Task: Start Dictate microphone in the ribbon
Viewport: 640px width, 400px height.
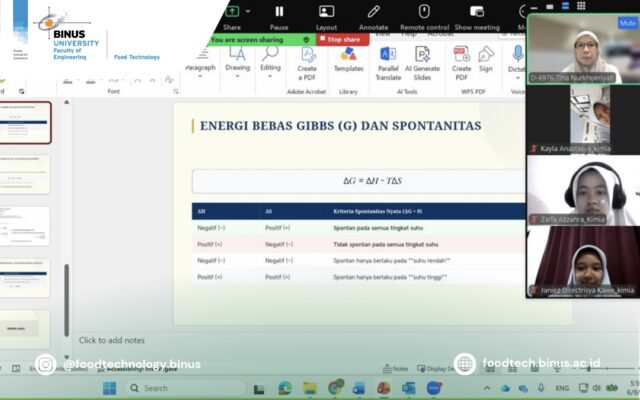Action: [x=518, y=60]
